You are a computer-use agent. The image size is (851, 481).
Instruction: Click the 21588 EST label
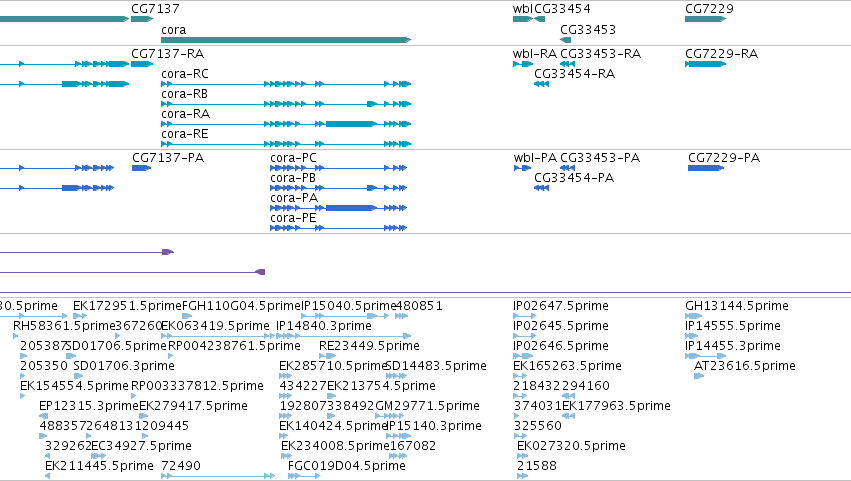pyautogui.click(x=536, y=466)
